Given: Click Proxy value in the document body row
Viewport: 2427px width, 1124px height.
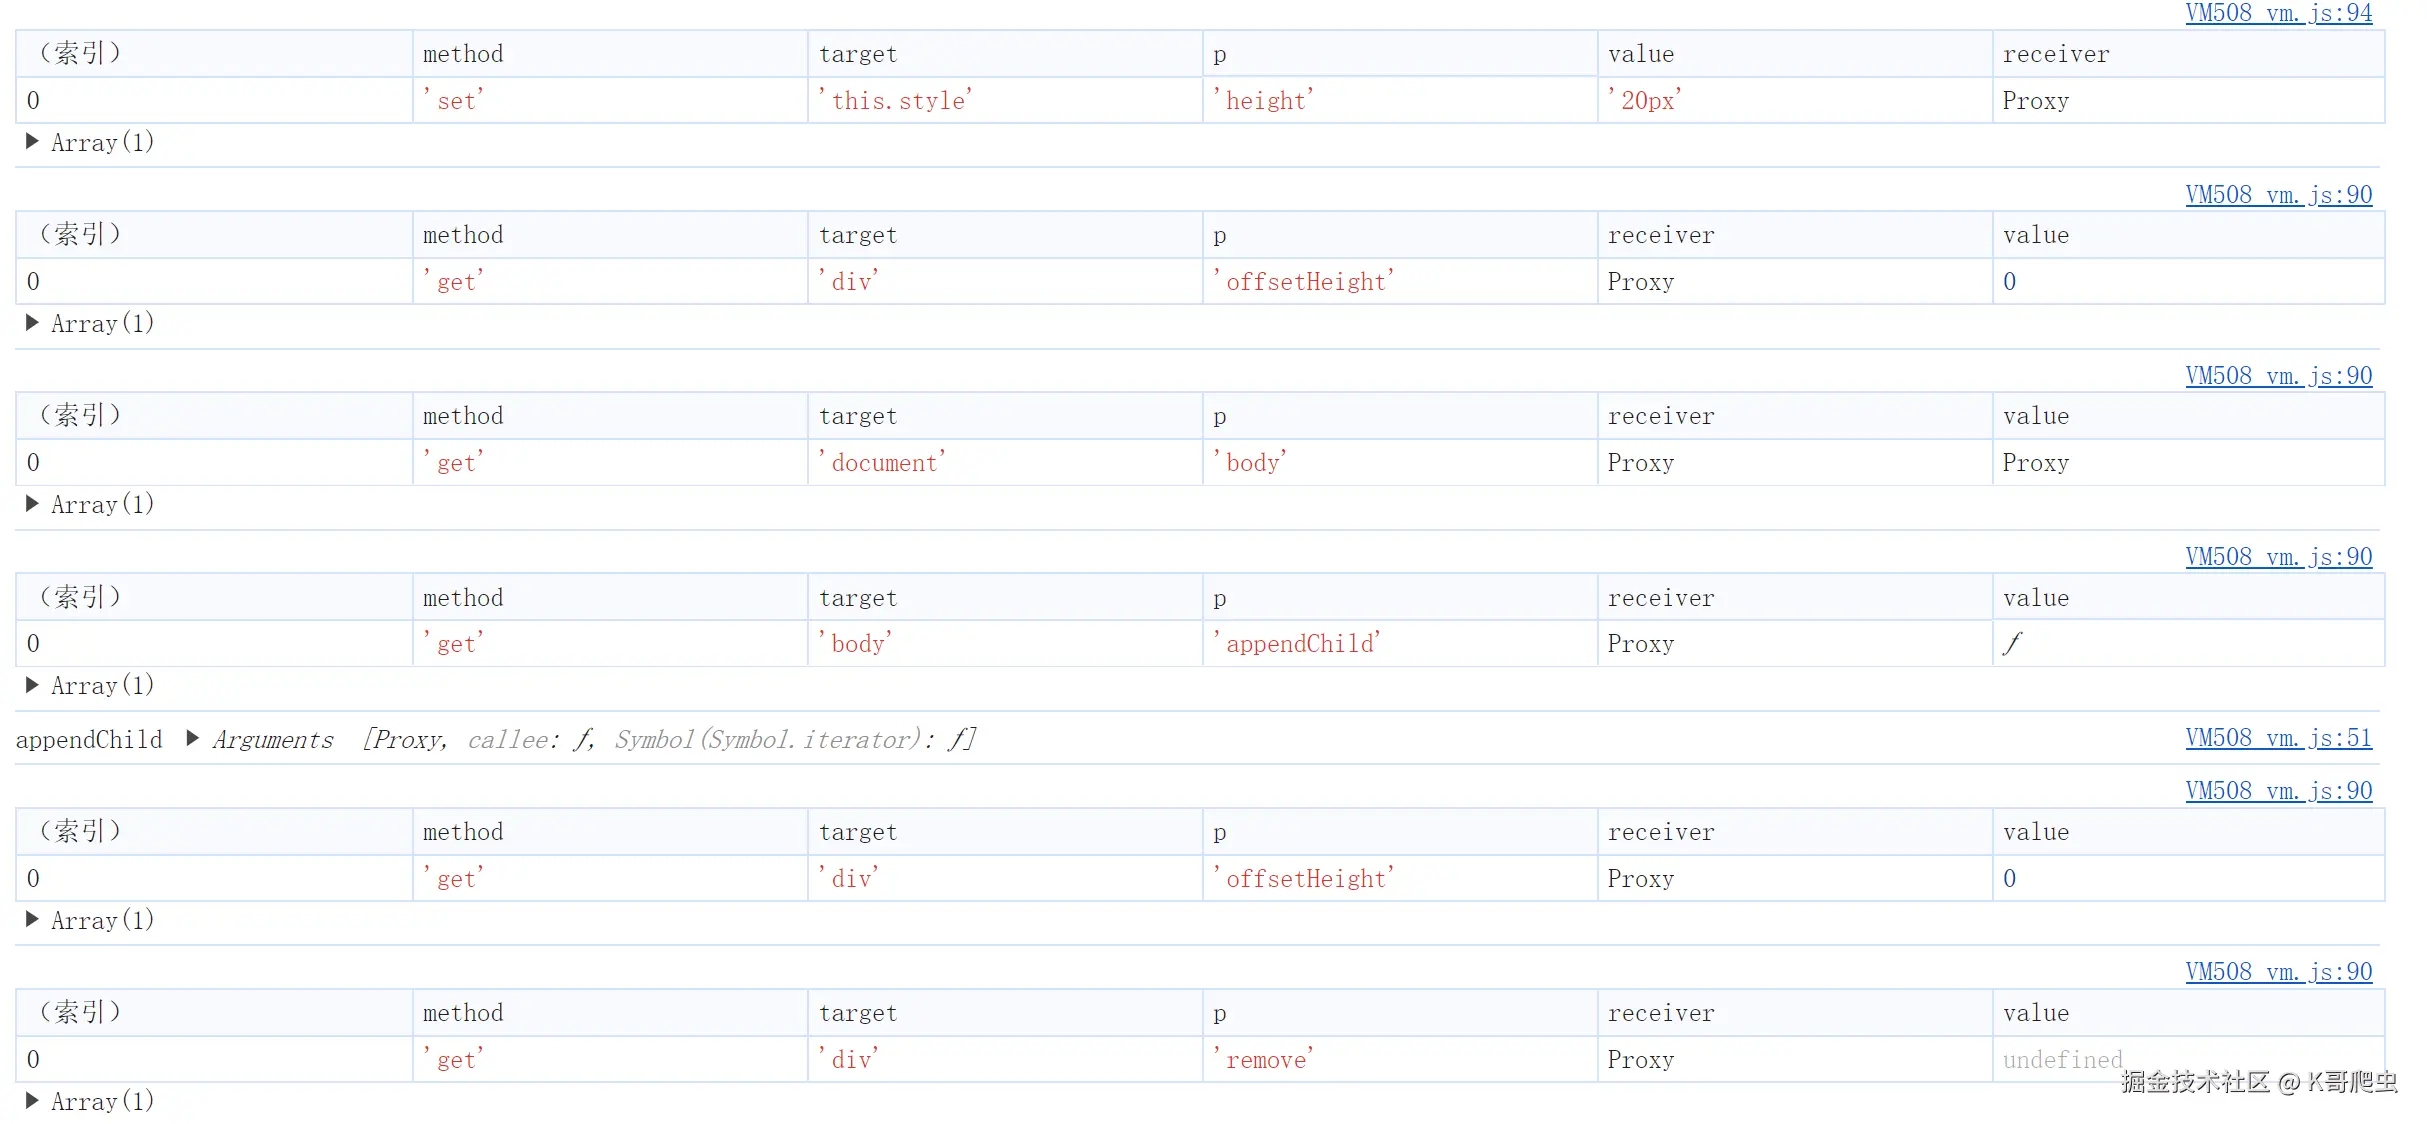Looking at the screenshot, I should tap(2035, 463).
